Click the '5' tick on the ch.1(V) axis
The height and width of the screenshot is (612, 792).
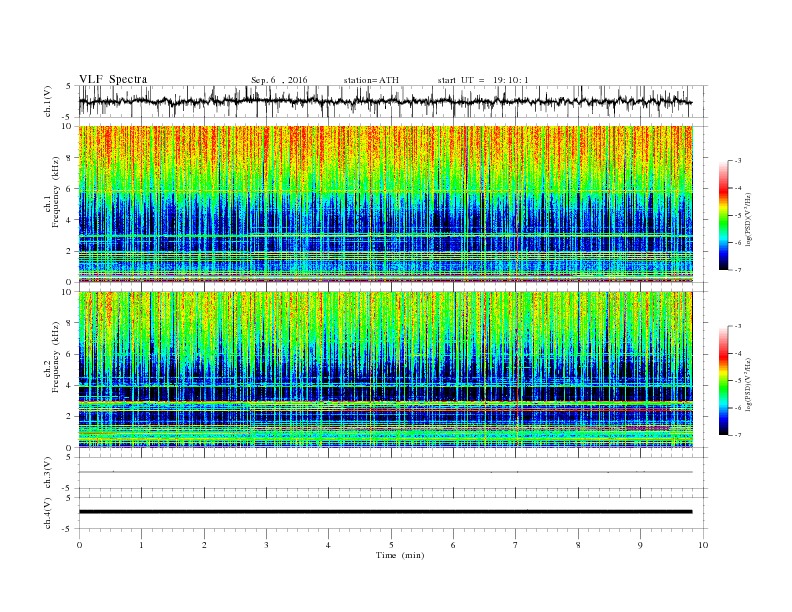pyautogui.click(x=69, y=86)
